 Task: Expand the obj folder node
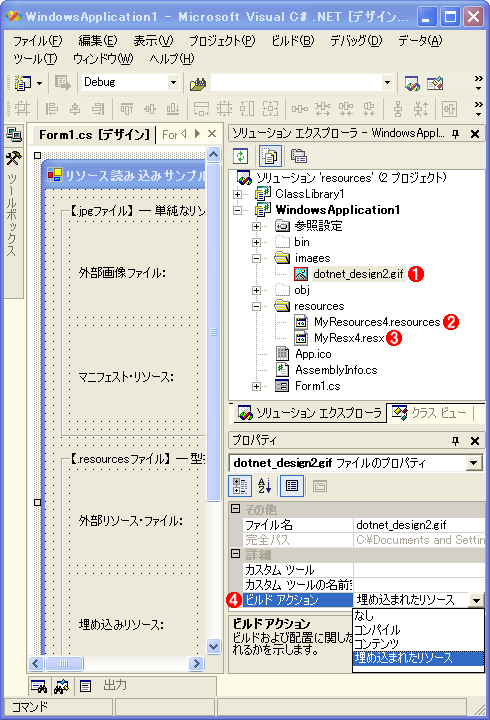pyautogui.click(x=256, y=290)
